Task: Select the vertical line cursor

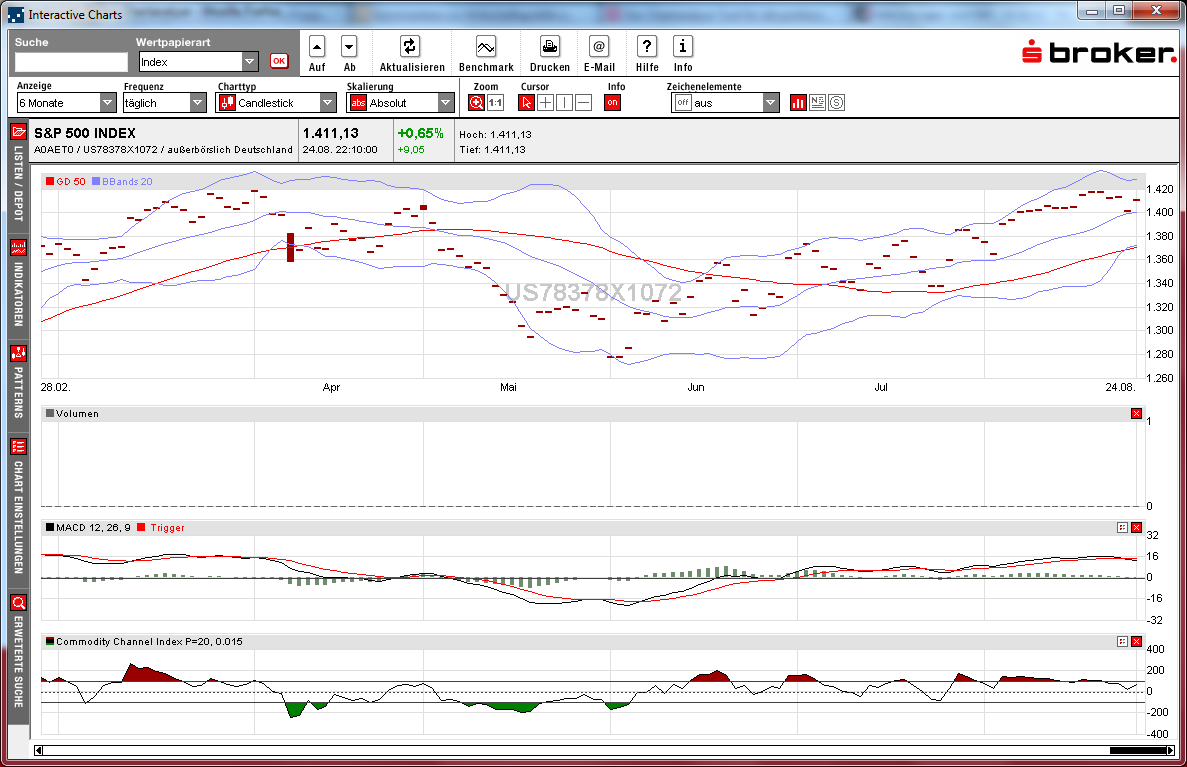Action: (564, 103)
